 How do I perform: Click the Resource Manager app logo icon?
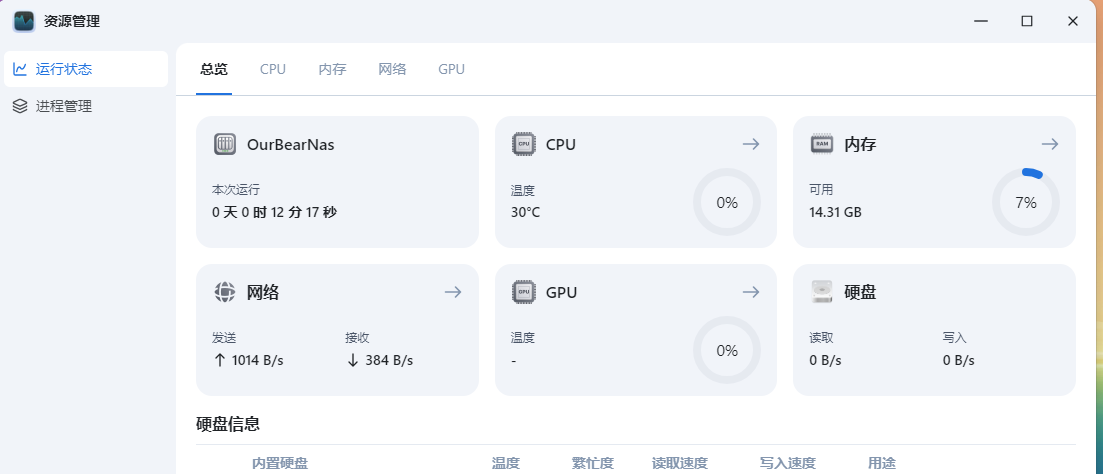click(x=24, y=21)
